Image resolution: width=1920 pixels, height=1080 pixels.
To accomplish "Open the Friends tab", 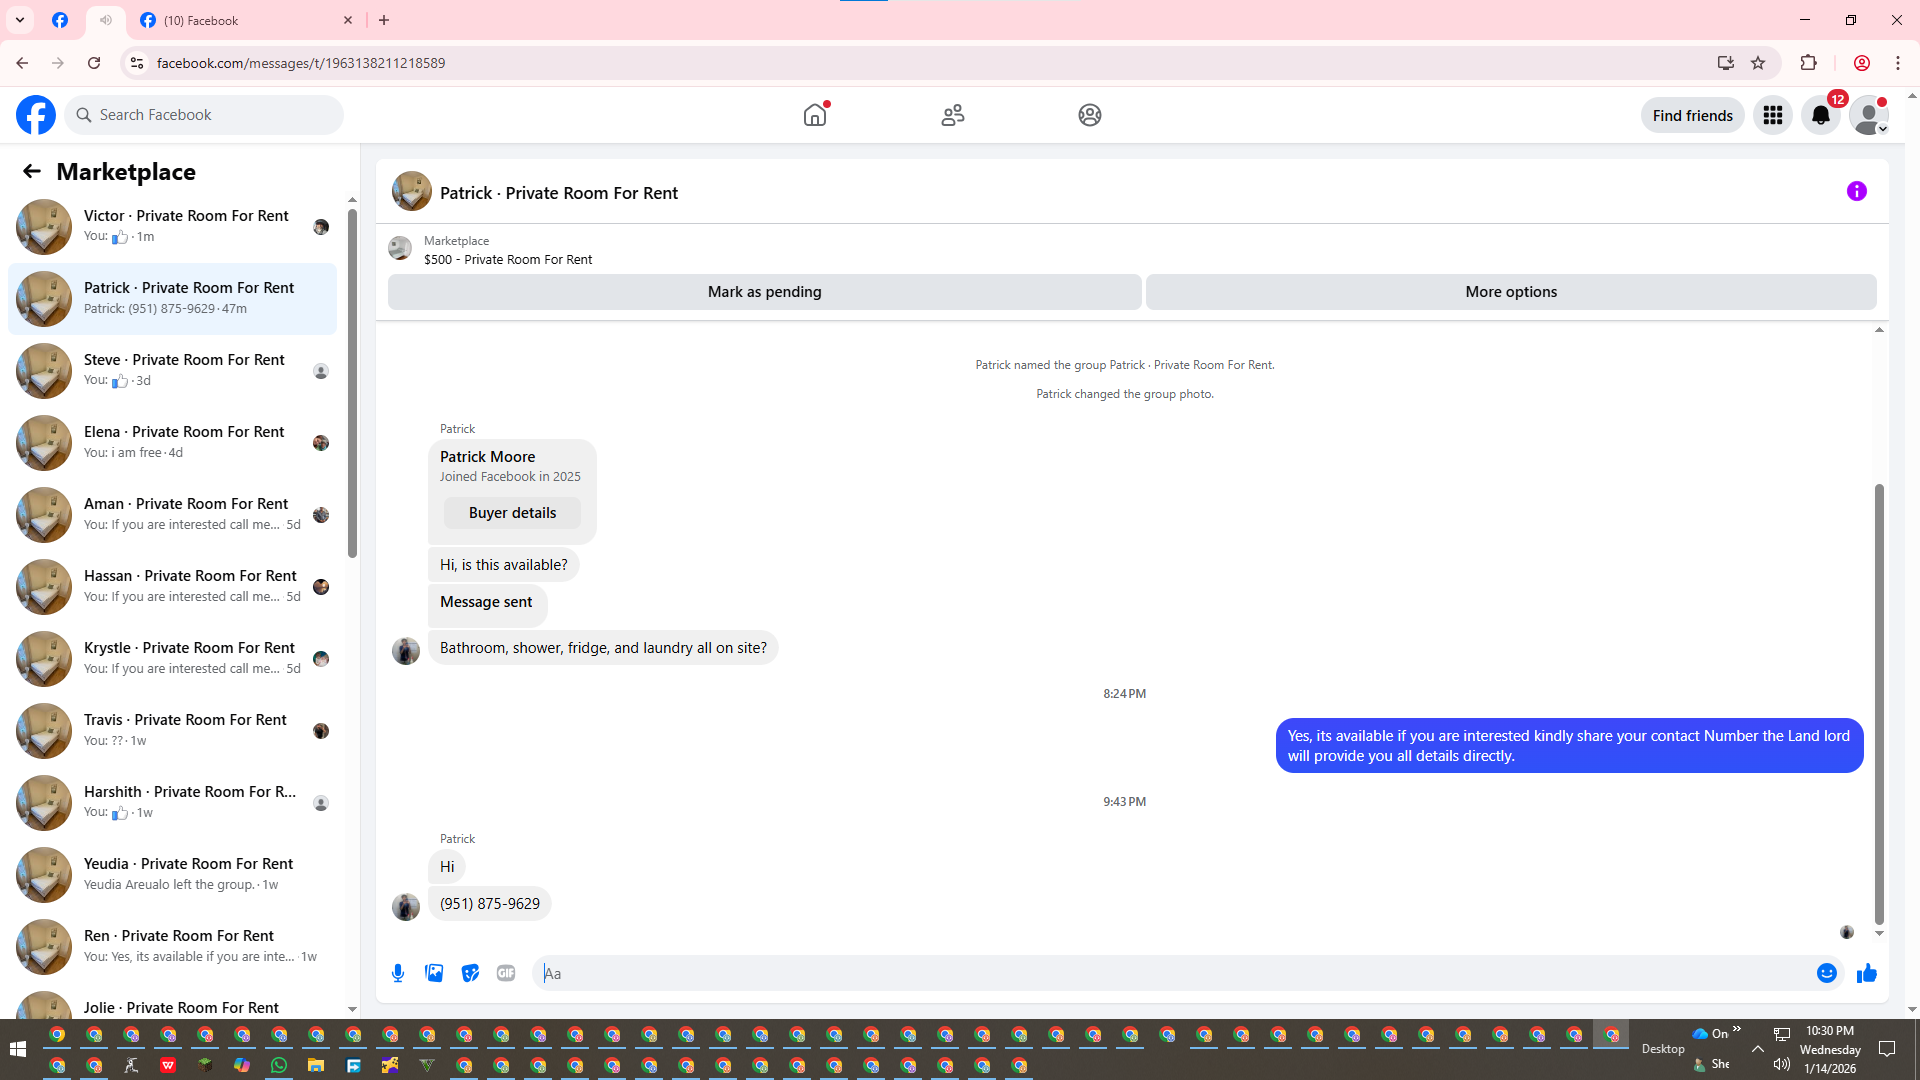I will pos(952,115).
